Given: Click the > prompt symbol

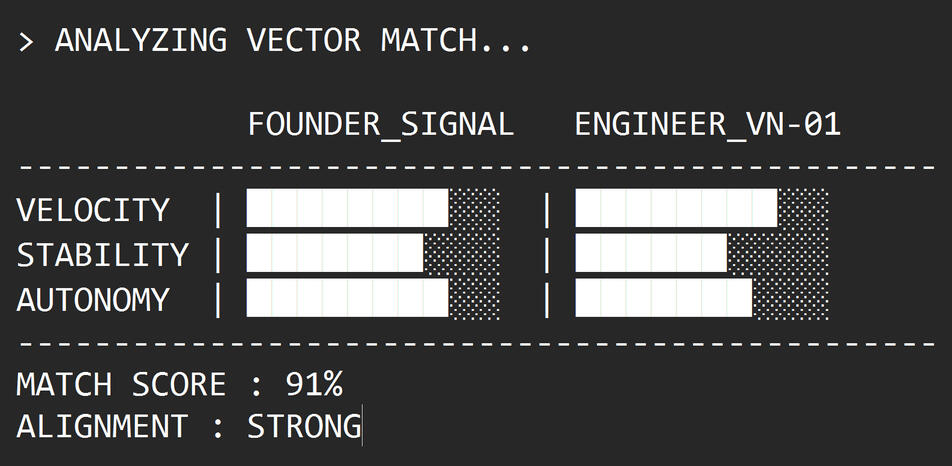Looking at the screenshot, I should [27, 43].
